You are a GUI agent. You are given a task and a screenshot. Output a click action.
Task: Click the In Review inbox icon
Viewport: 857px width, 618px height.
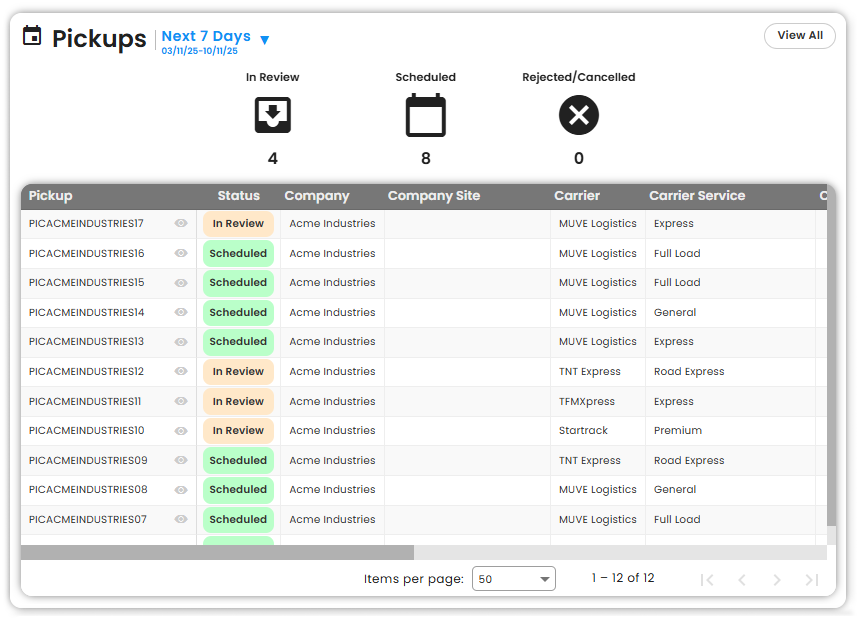pos(272,116)
